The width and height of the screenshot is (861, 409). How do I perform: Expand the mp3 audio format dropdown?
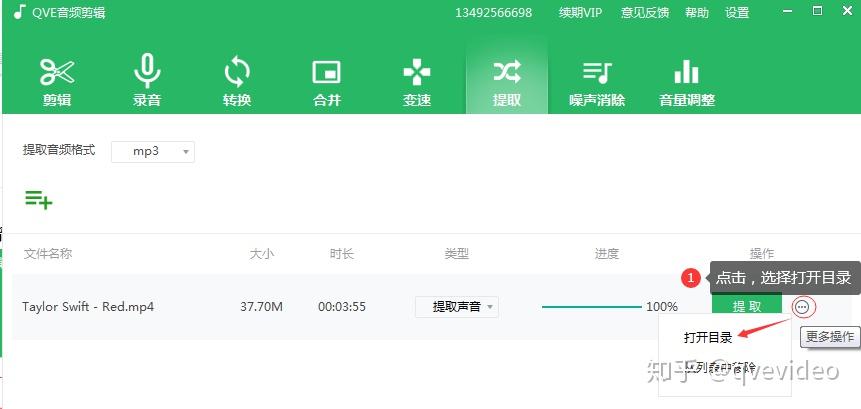pyautogui.click(x=153, y=152)
